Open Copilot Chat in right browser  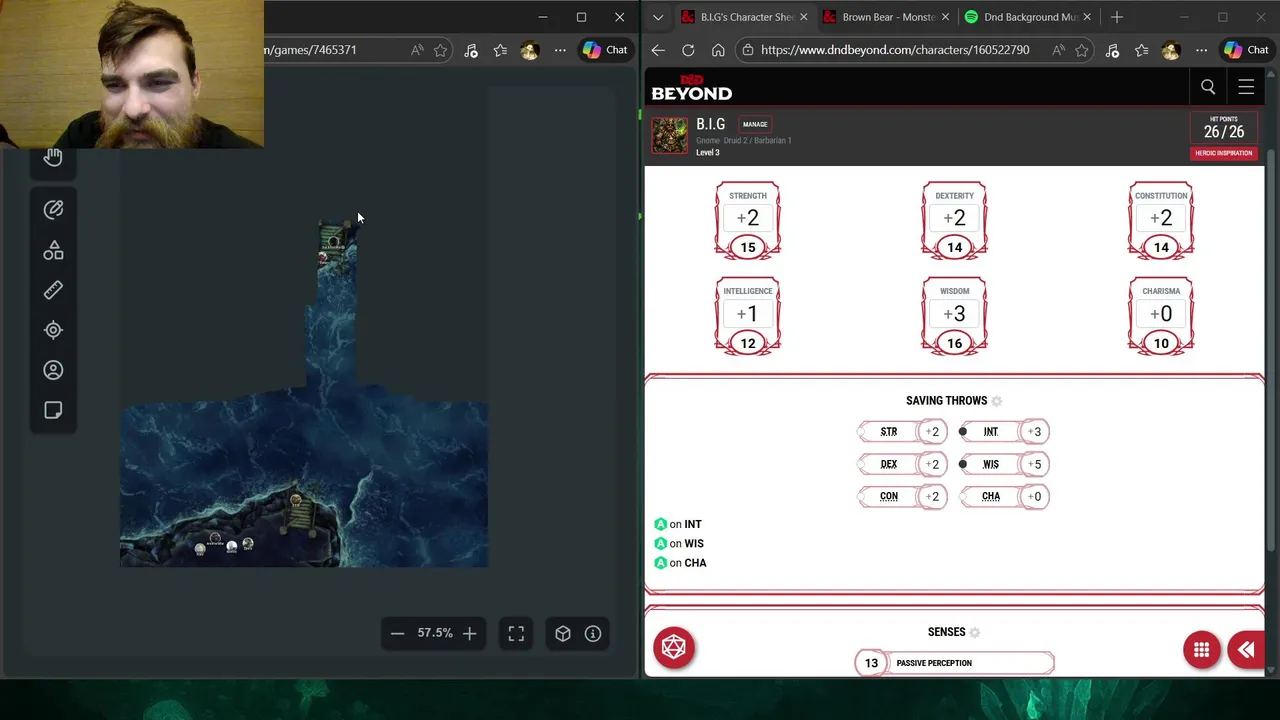point(1247,50)
